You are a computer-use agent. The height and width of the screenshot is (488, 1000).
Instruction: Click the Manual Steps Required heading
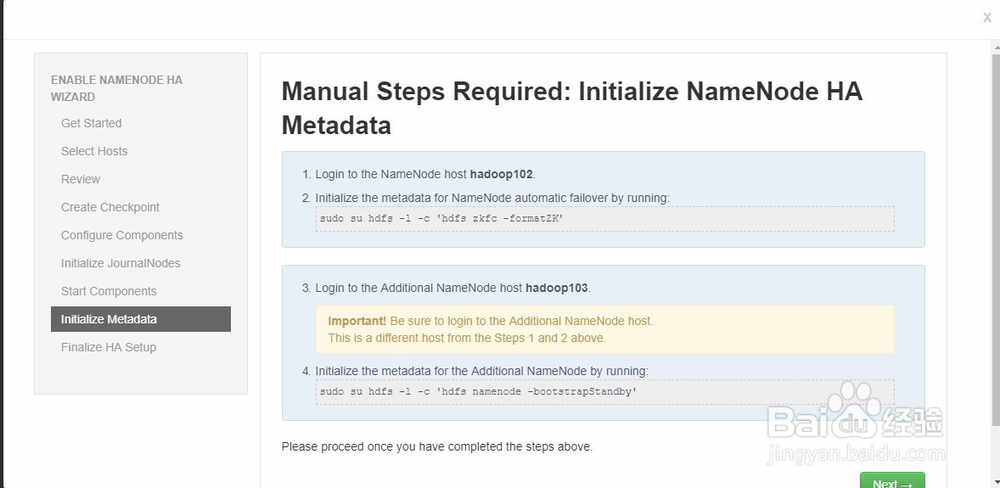[571, 108]
